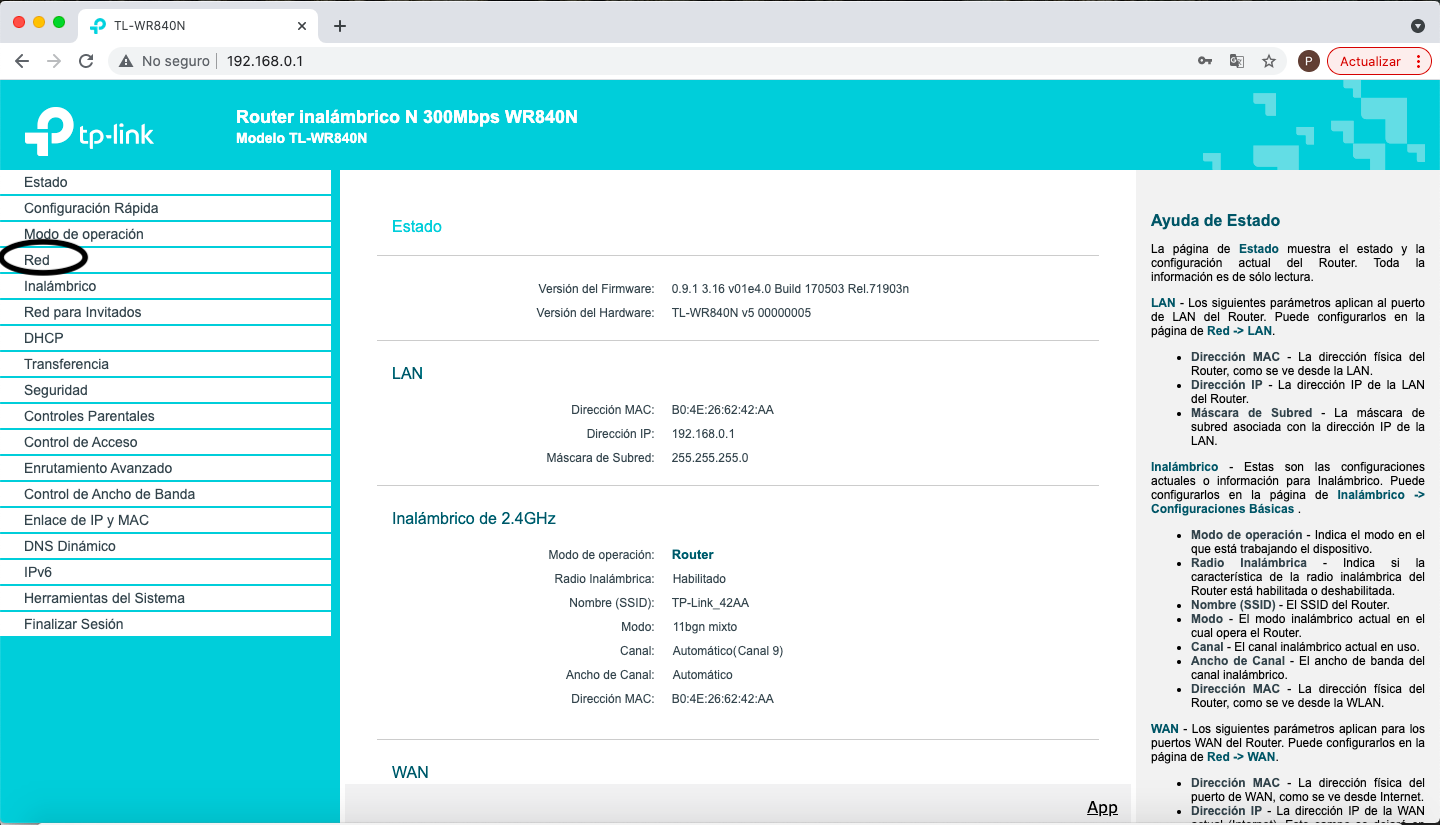Select DHCP in the sidebar
1440x825 pixels.
(x=44, y=338)
